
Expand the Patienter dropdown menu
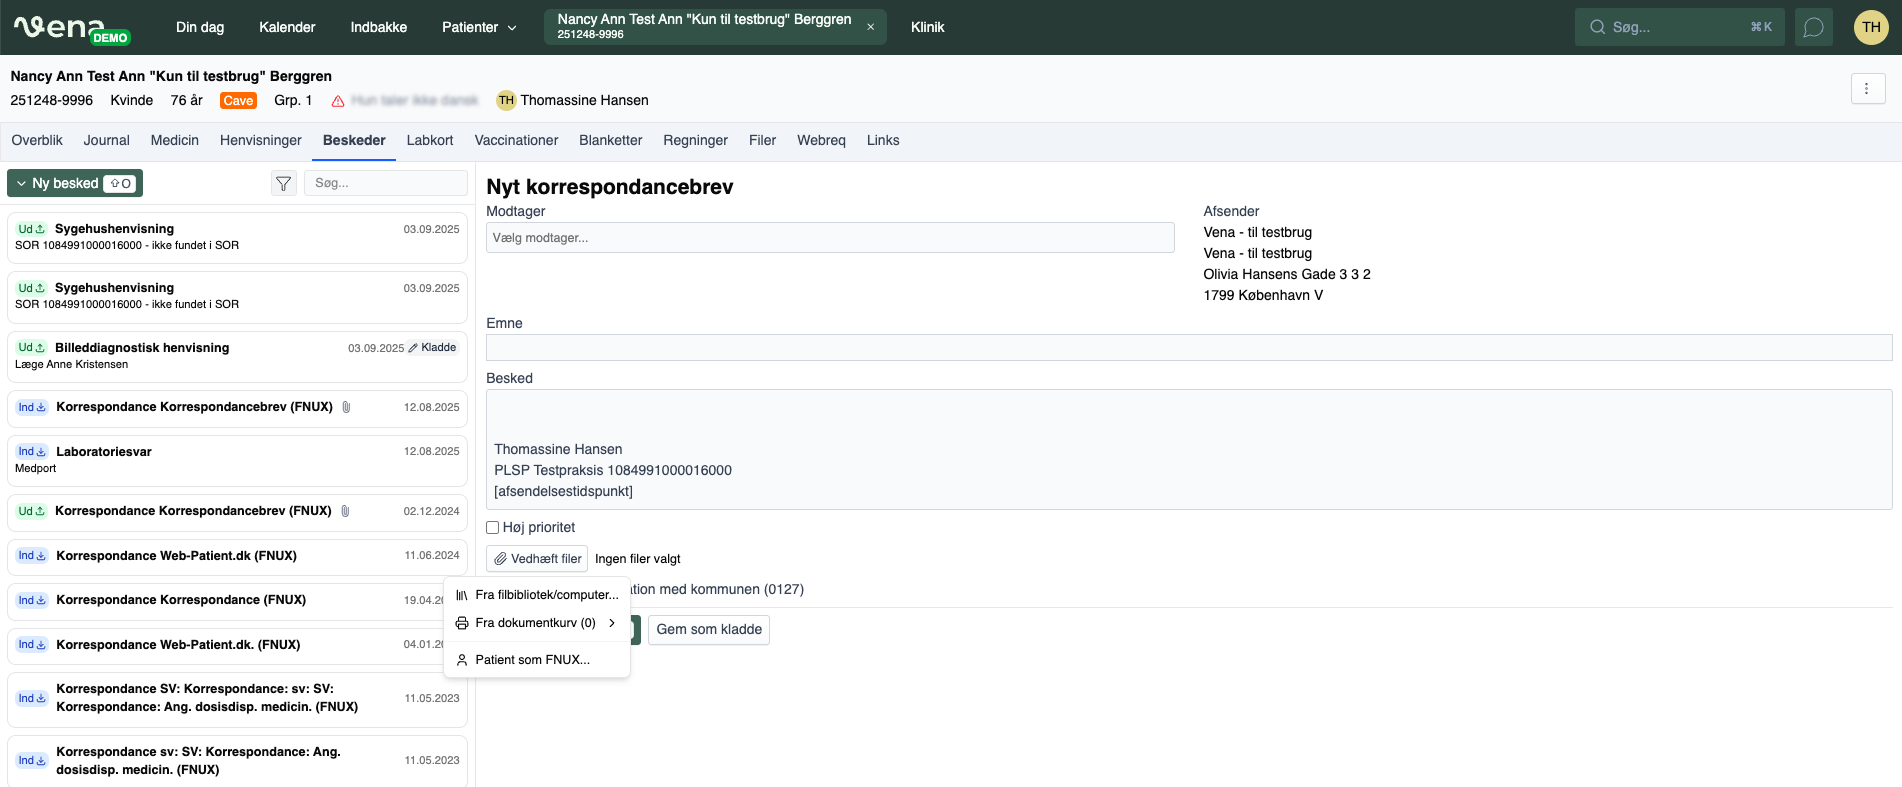[x=479, y=27]
